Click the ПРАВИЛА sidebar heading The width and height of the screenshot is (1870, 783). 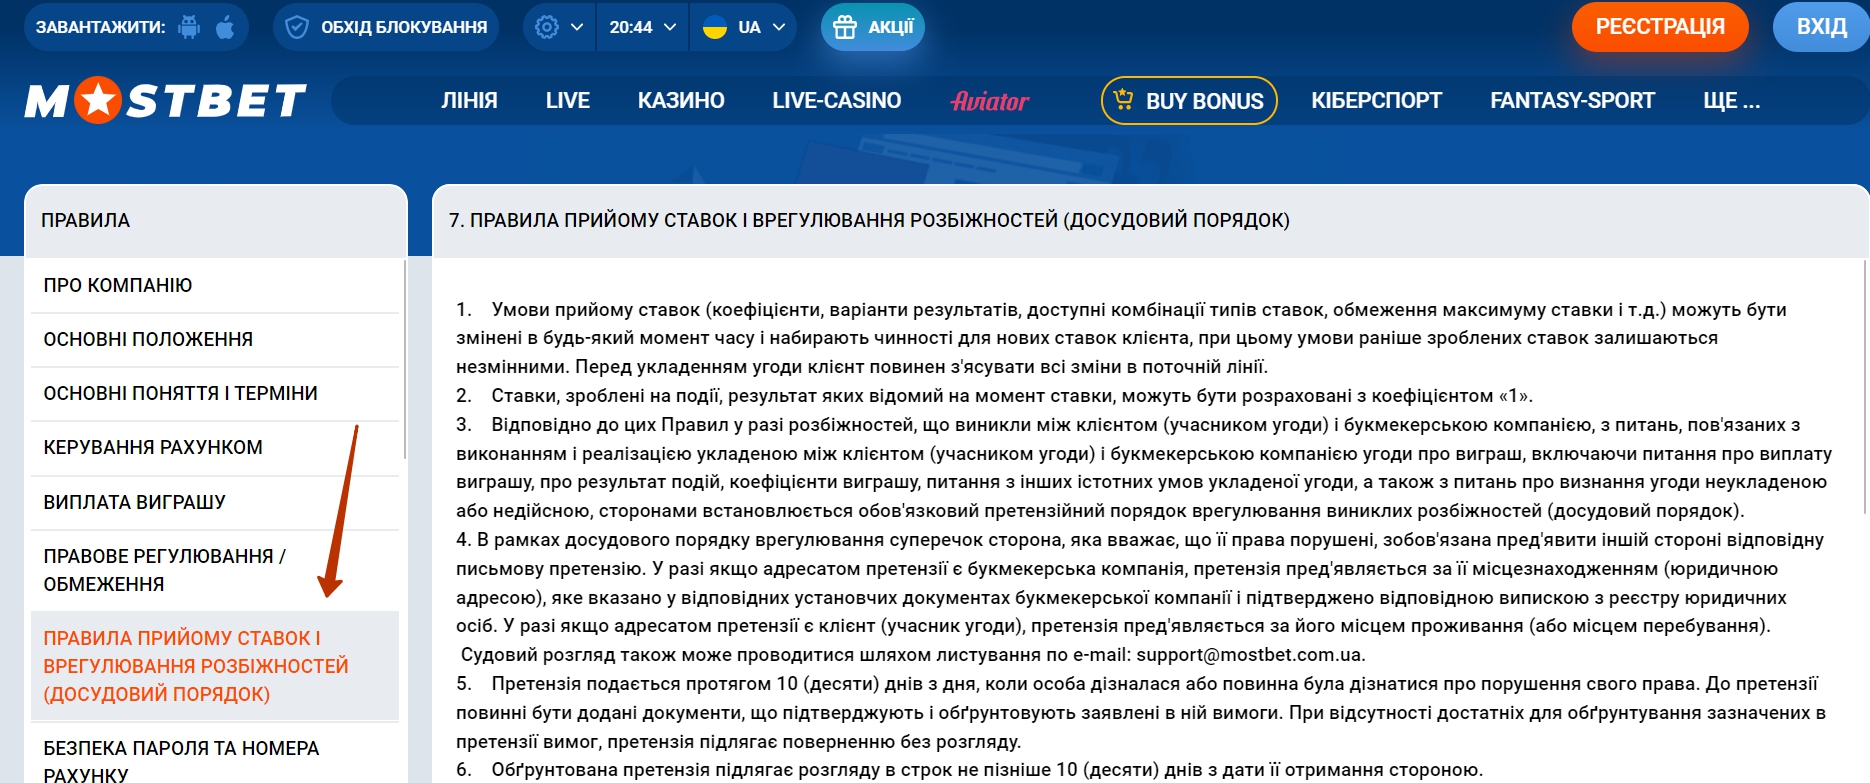pos(86,220)
